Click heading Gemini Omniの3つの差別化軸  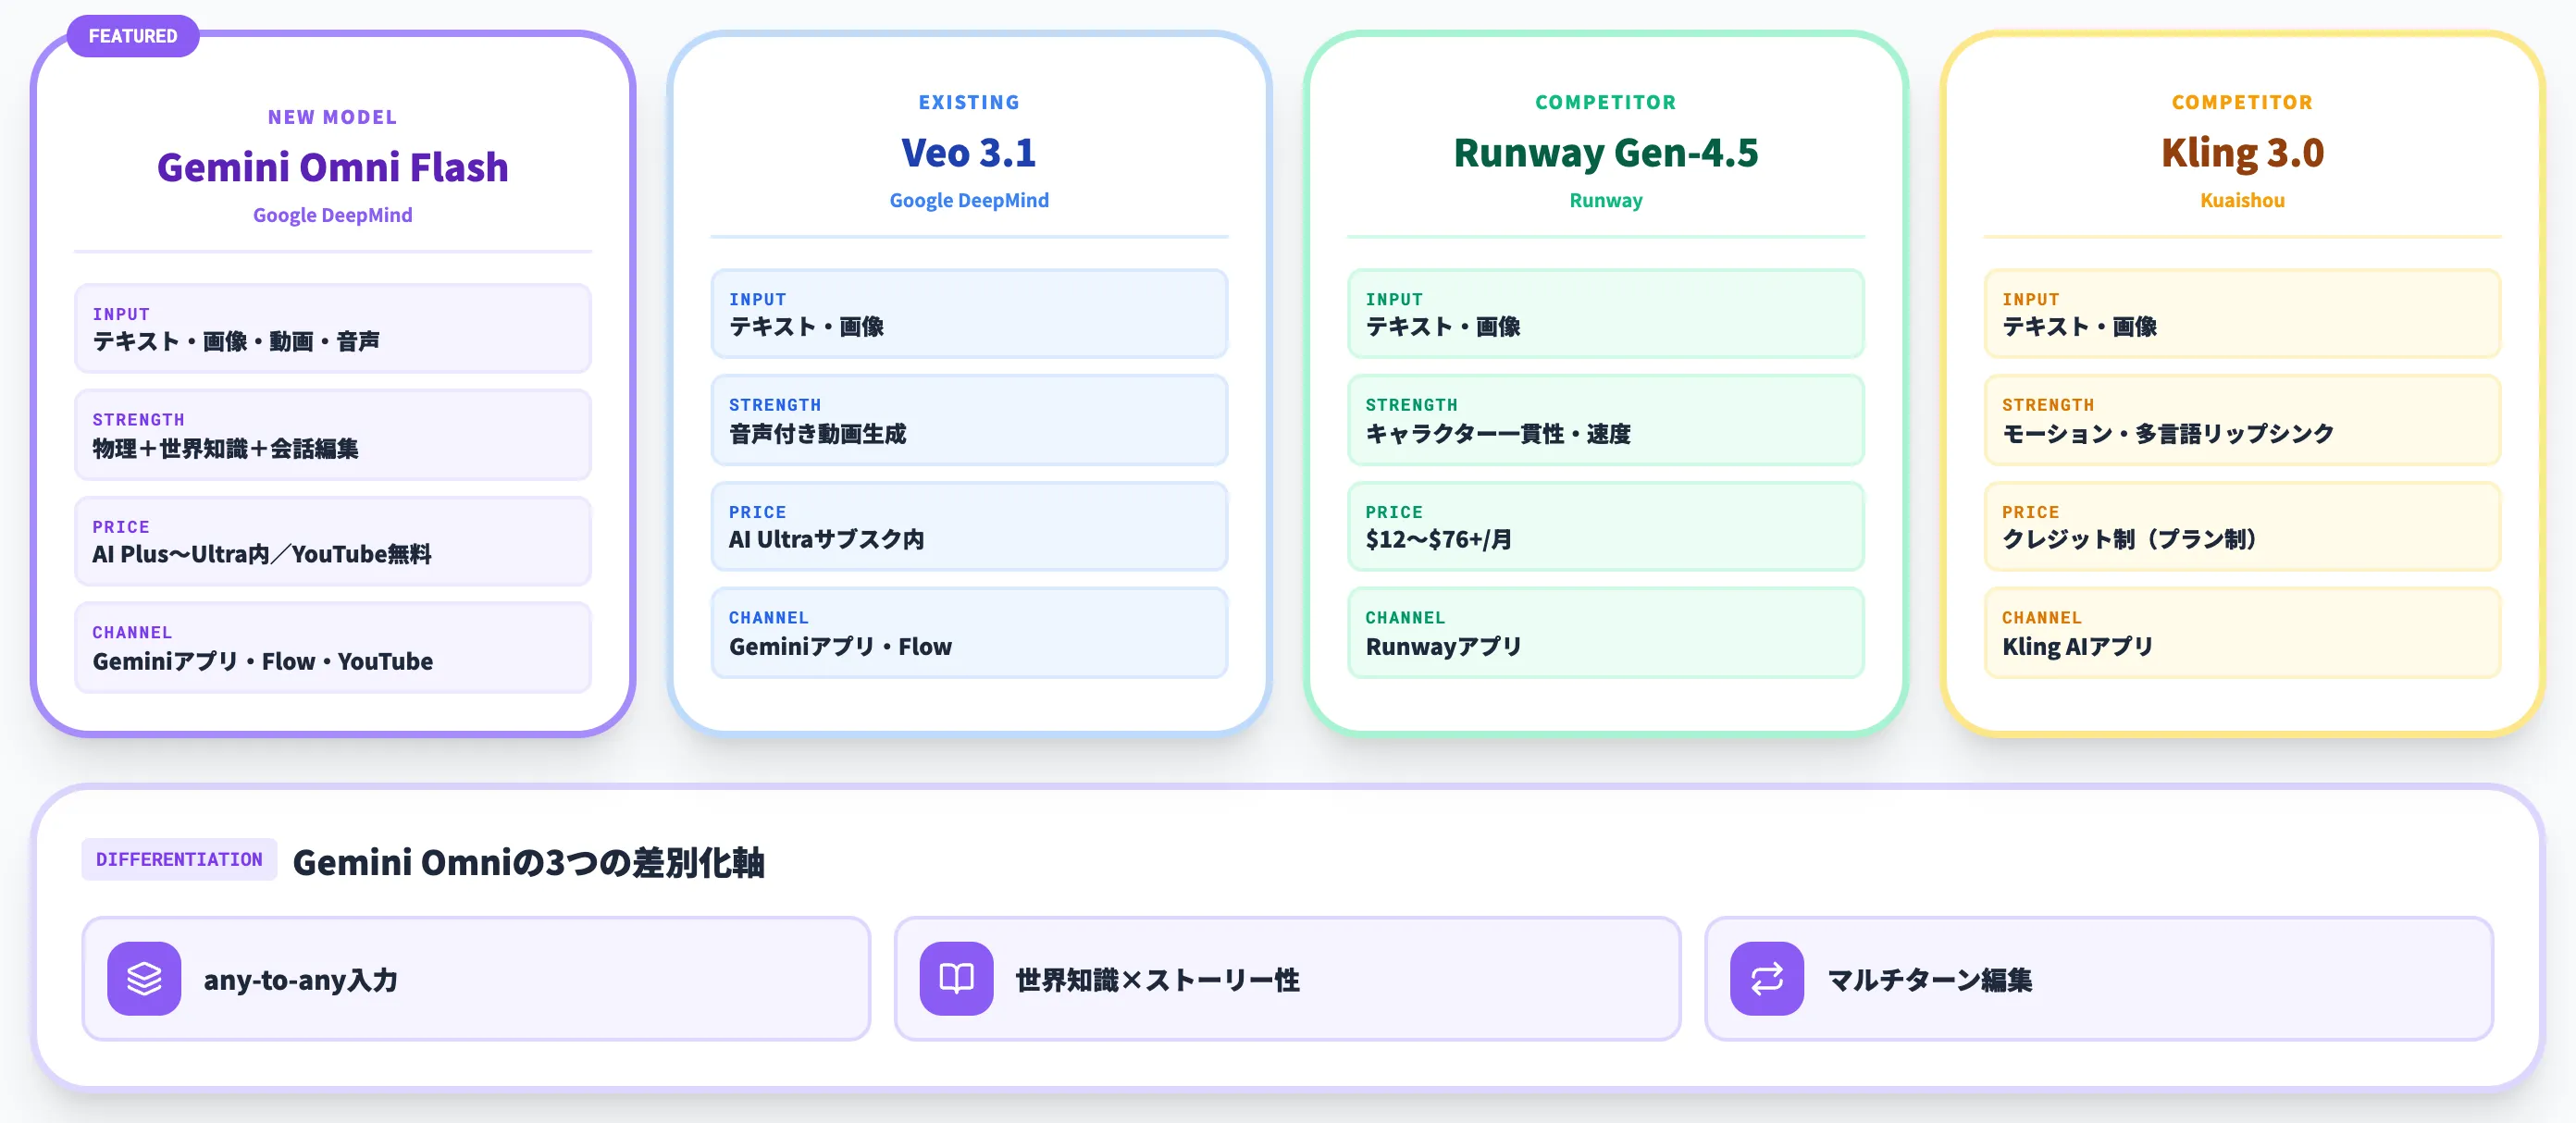tap(529, 861)
